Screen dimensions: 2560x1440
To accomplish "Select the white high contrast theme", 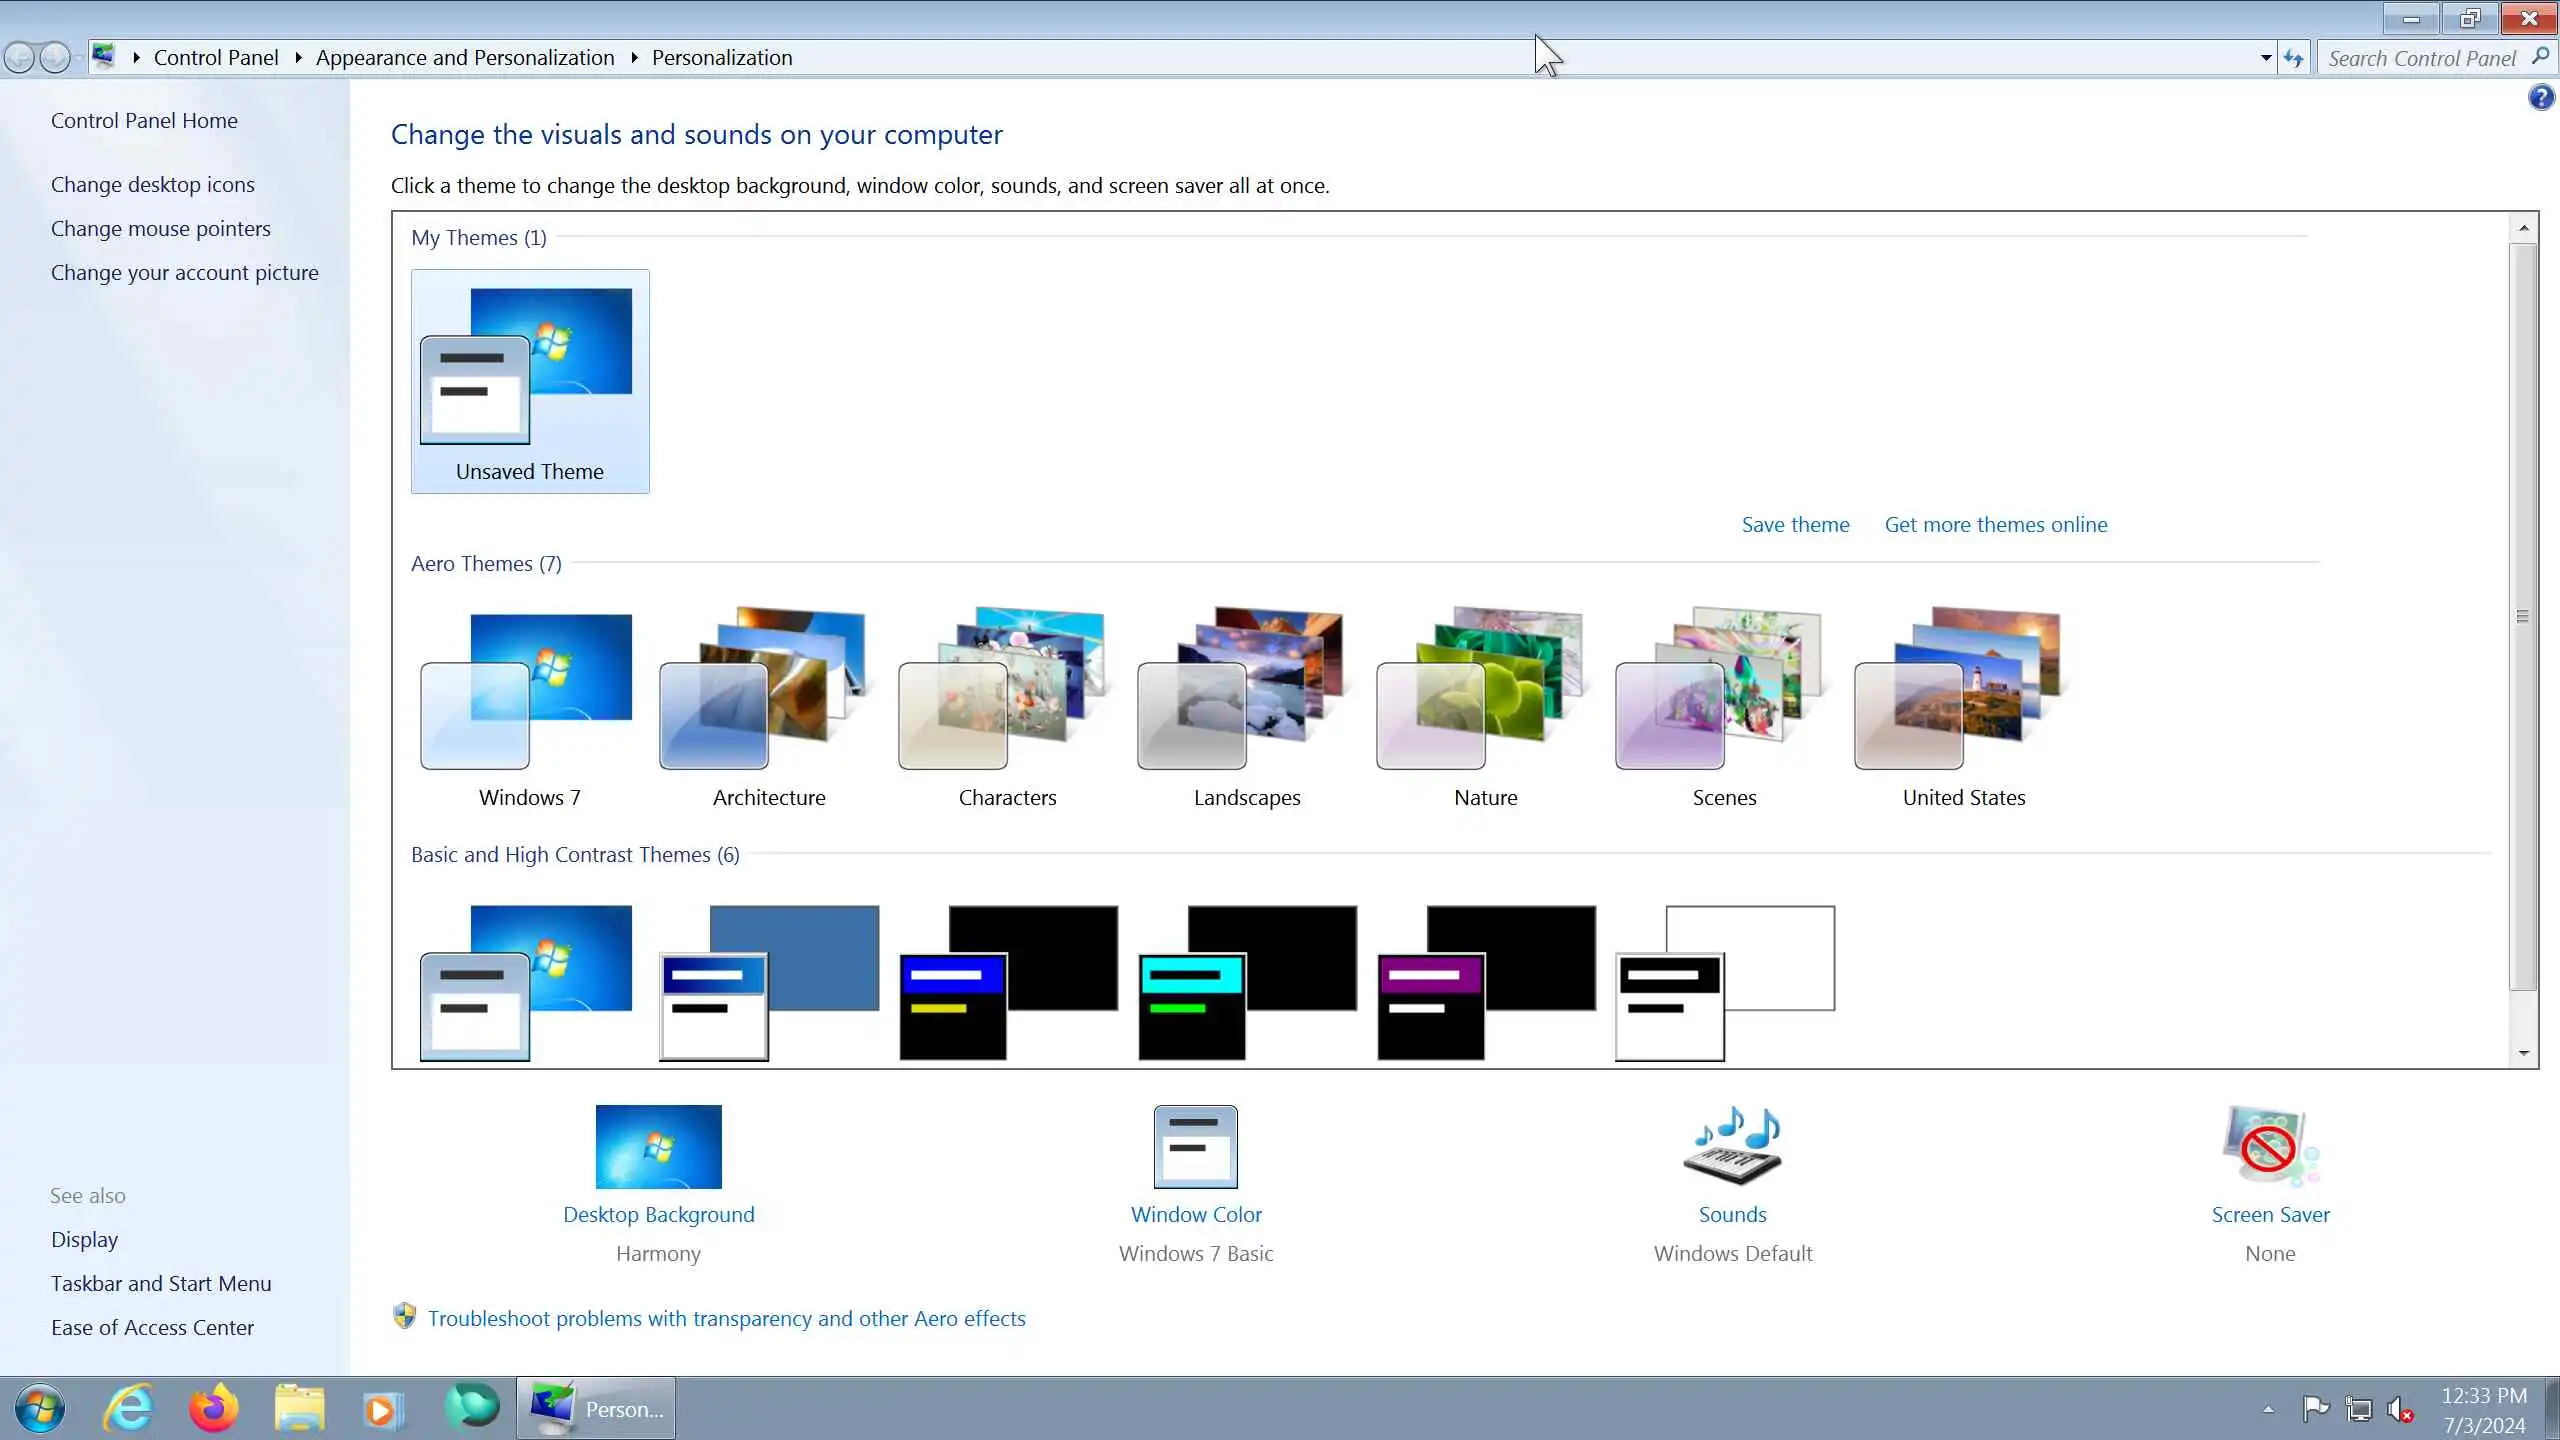I will (x=1724, y=982).
